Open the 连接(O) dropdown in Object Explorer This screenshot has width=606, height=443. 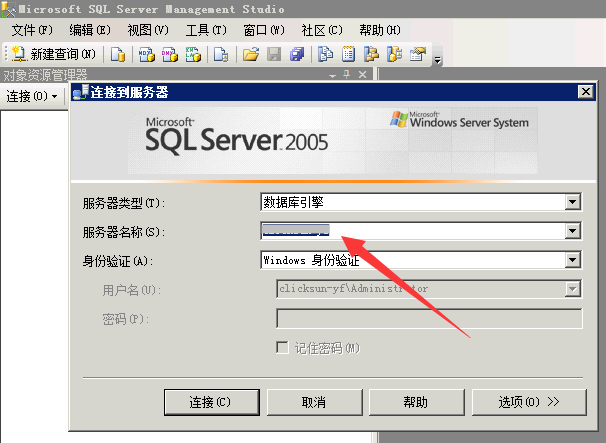pyautogui.click(x=32, y=97)
